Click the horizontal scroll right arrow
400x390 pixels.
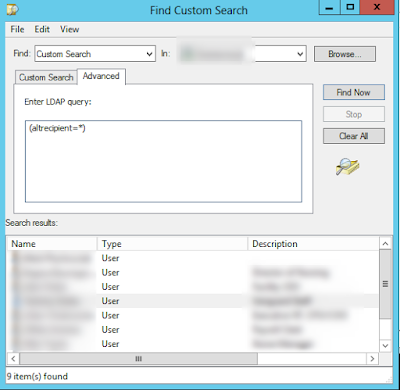point(372,359)
